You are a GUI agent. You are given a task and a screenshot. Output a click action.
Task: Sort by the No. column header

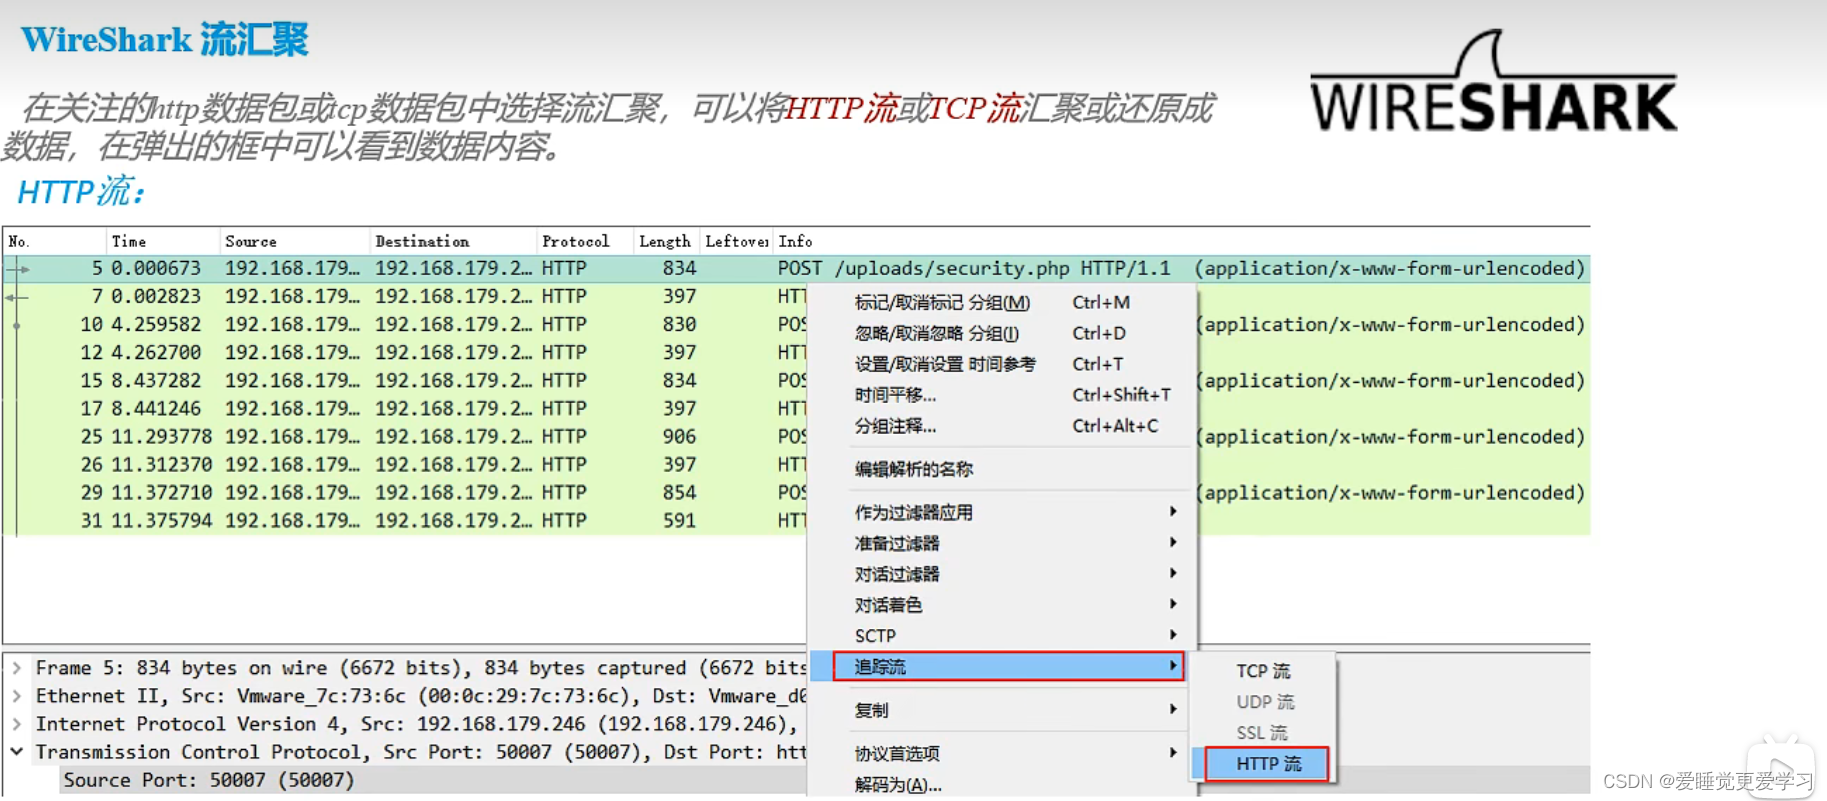pyautogui.click(x=55, y=241)
